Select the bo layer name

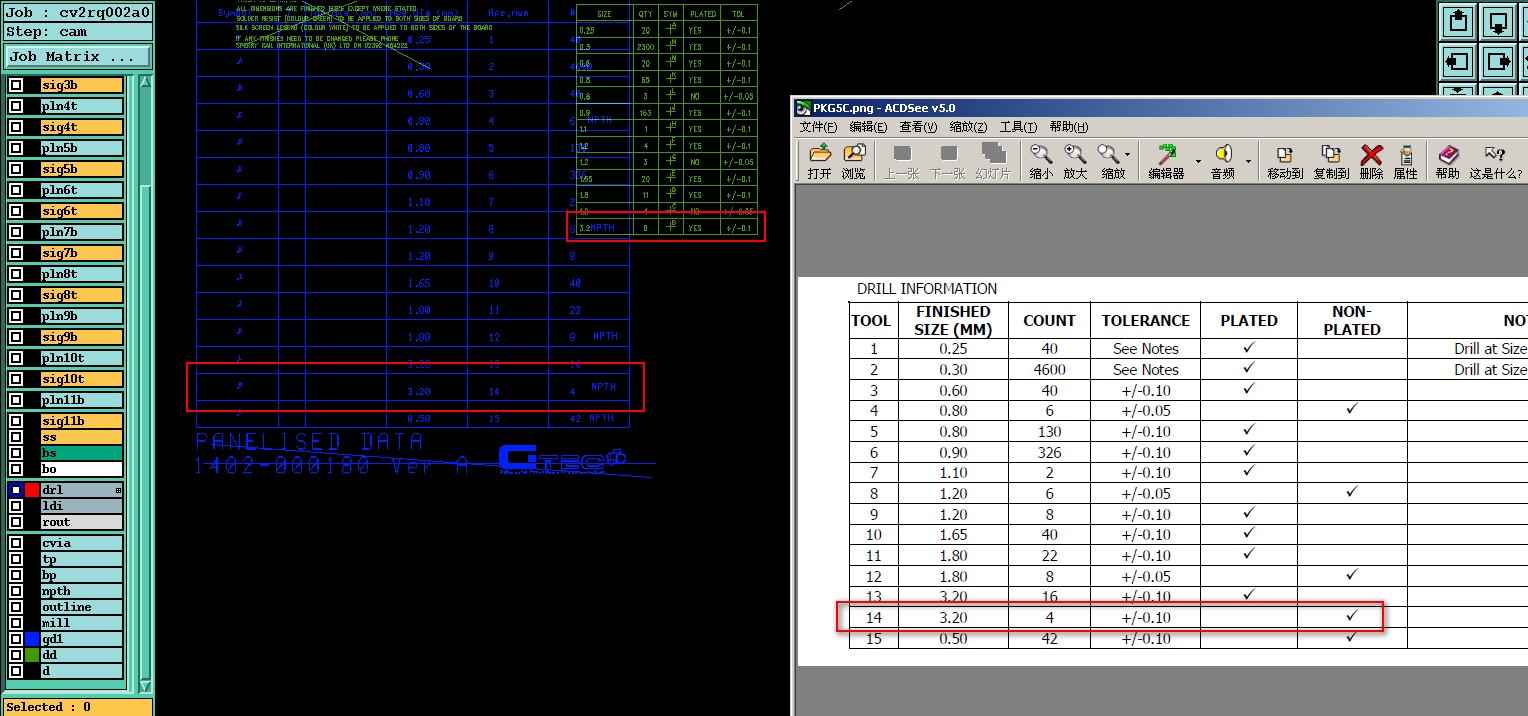(81, 469)
